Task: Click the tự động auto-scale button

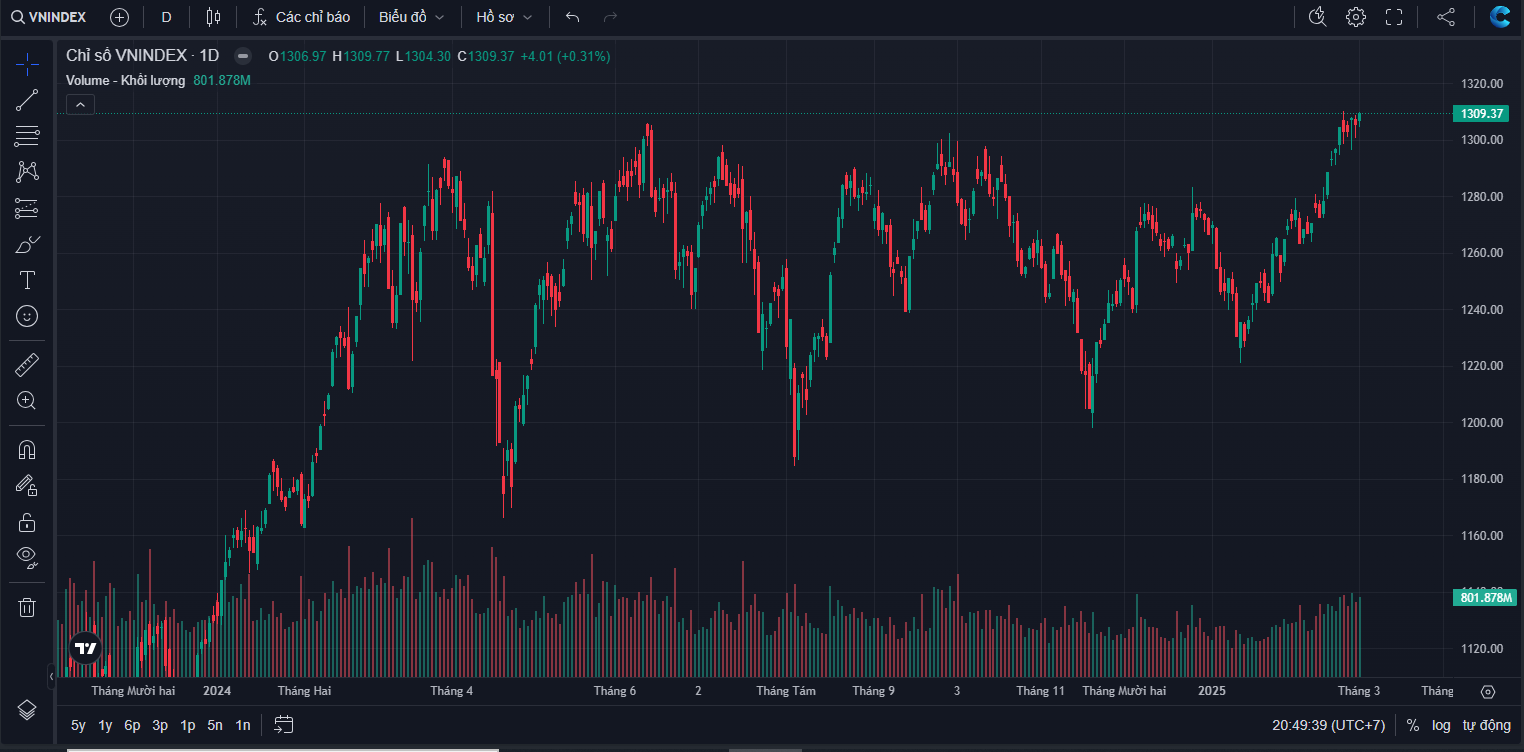Action: coord(1486,725)
